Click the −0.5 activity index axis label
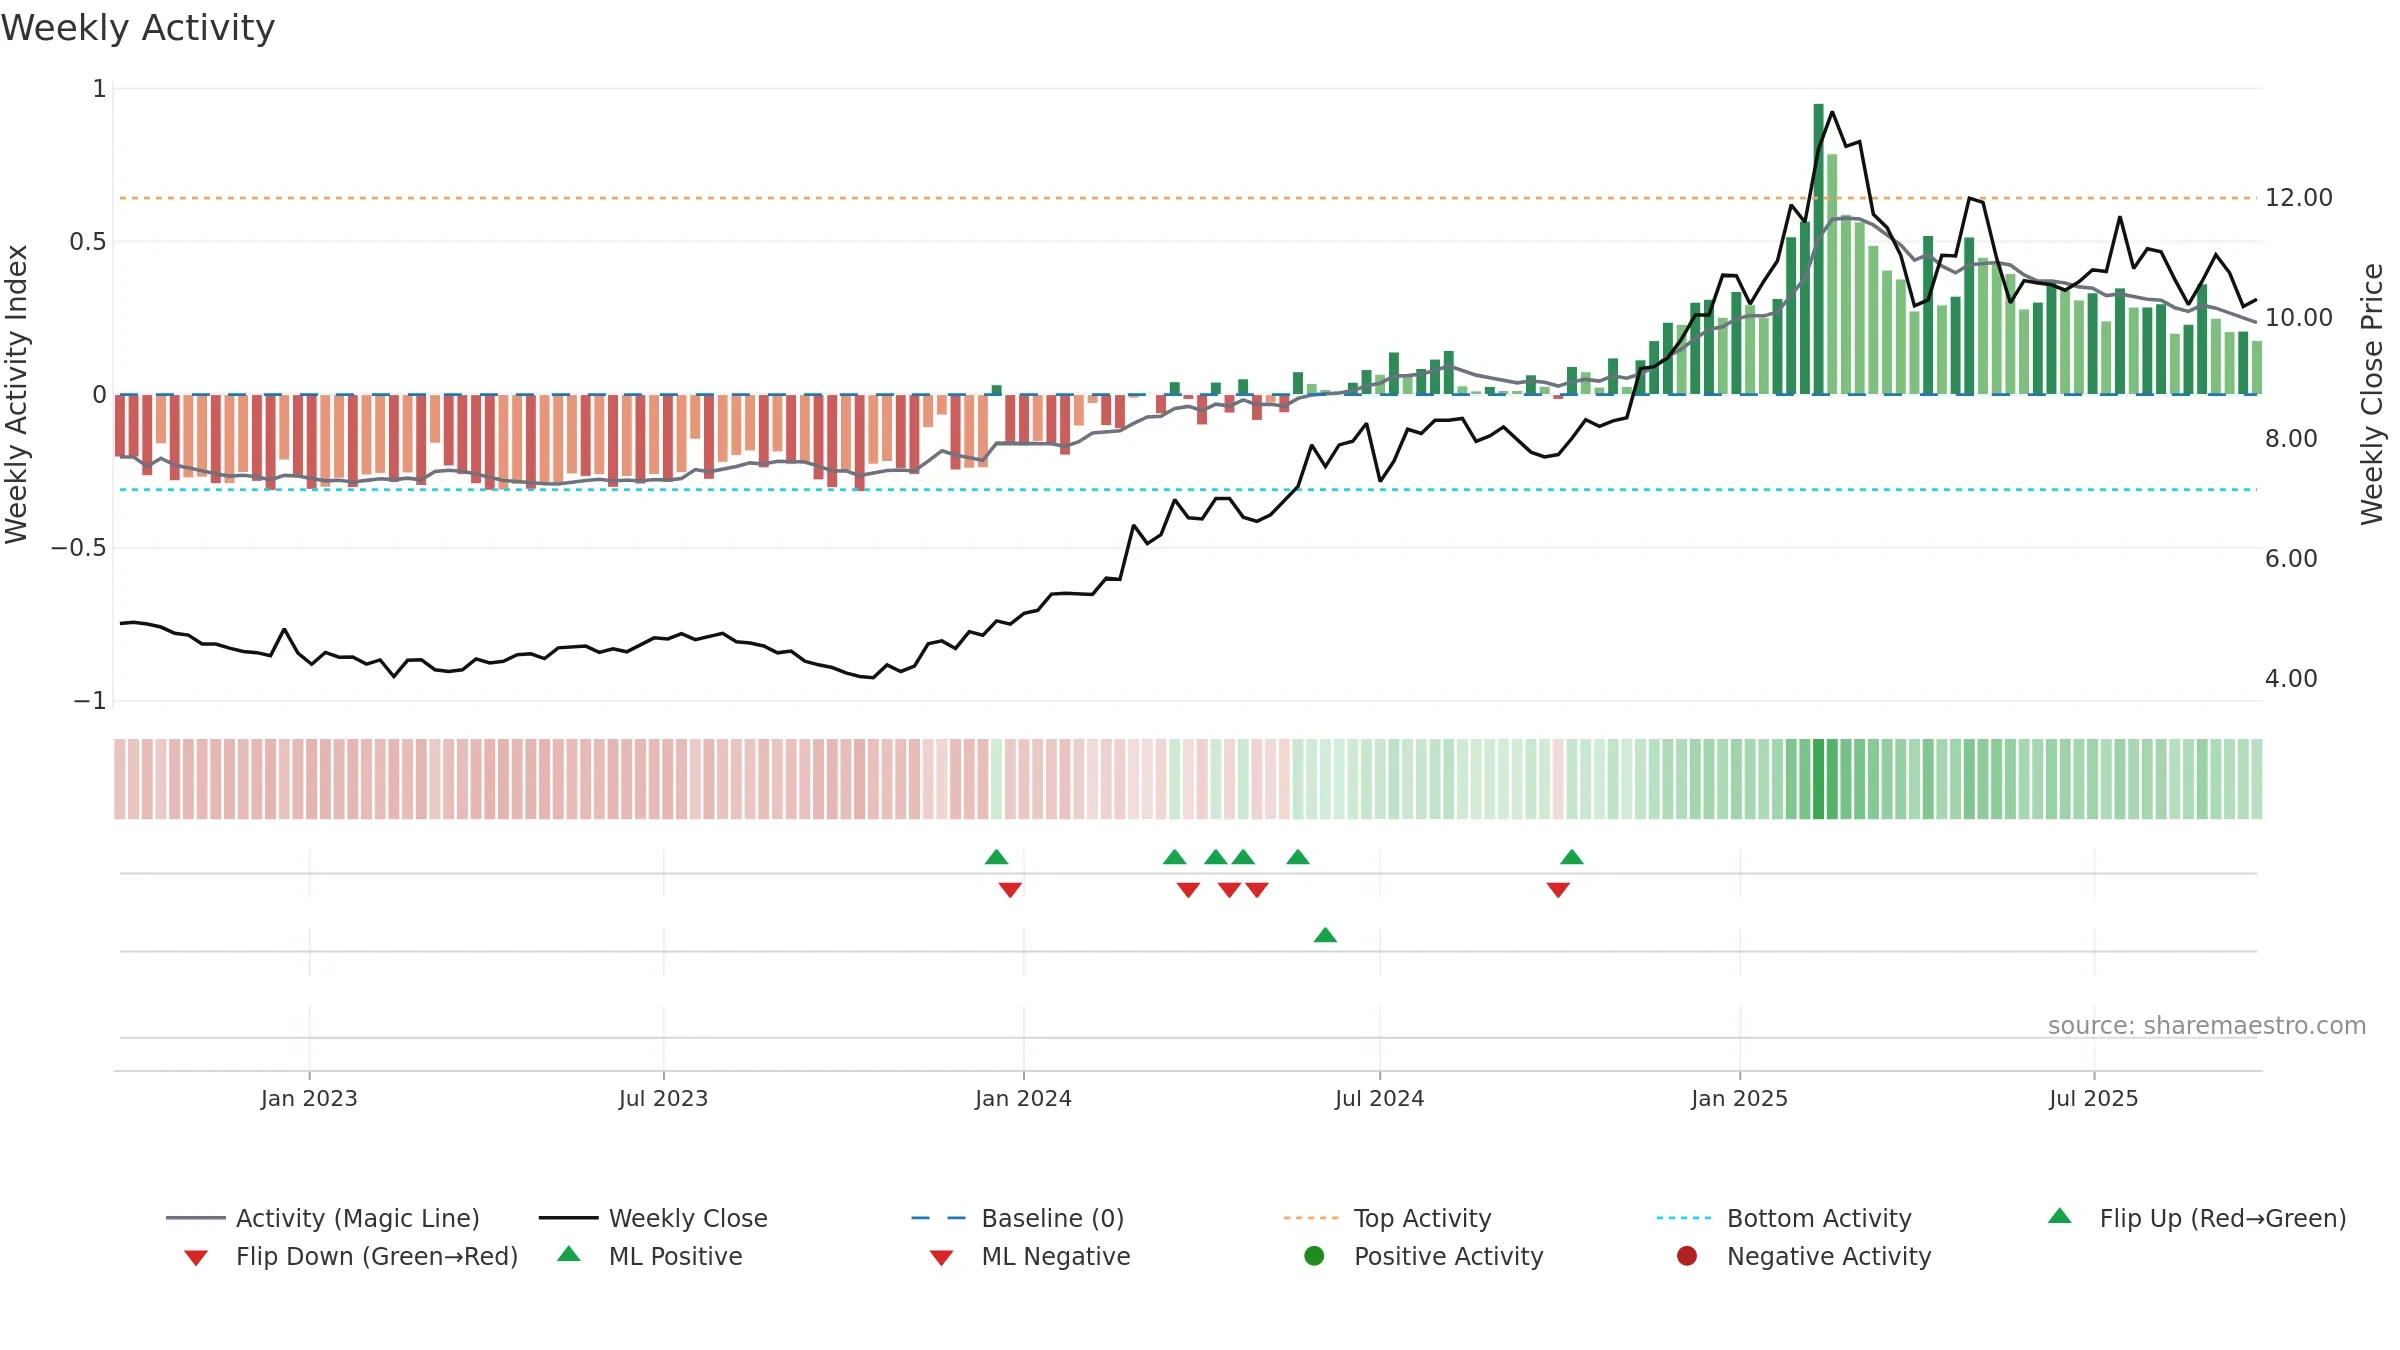The height and width of the screenshot is (1350, 2400). click(x=78, y=548)
